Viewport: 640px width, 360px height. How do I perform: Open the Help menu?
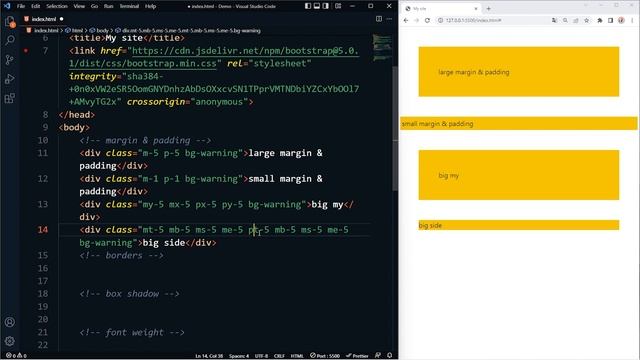coord(151,6)
